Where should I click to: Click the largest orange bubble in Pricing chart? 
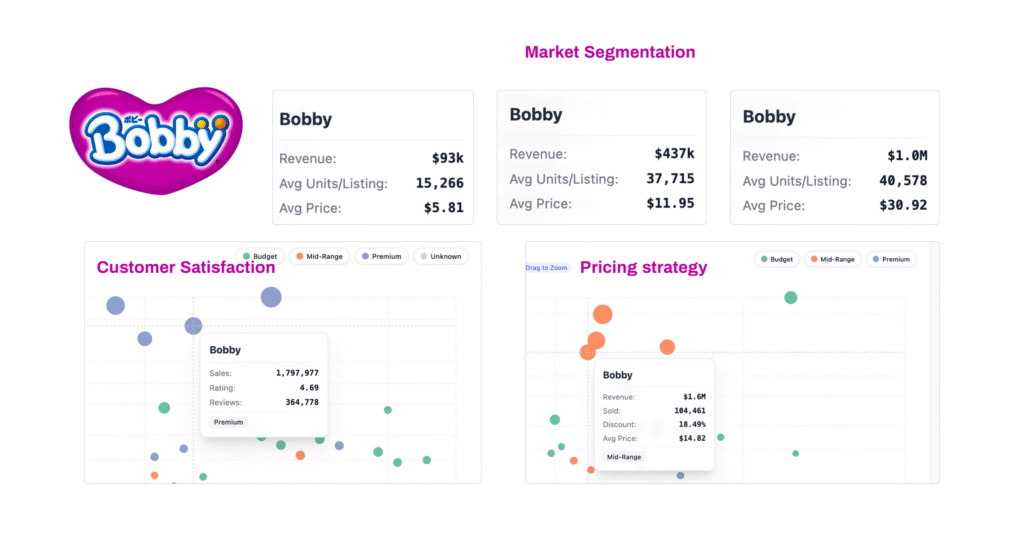[x=602, y=315]
